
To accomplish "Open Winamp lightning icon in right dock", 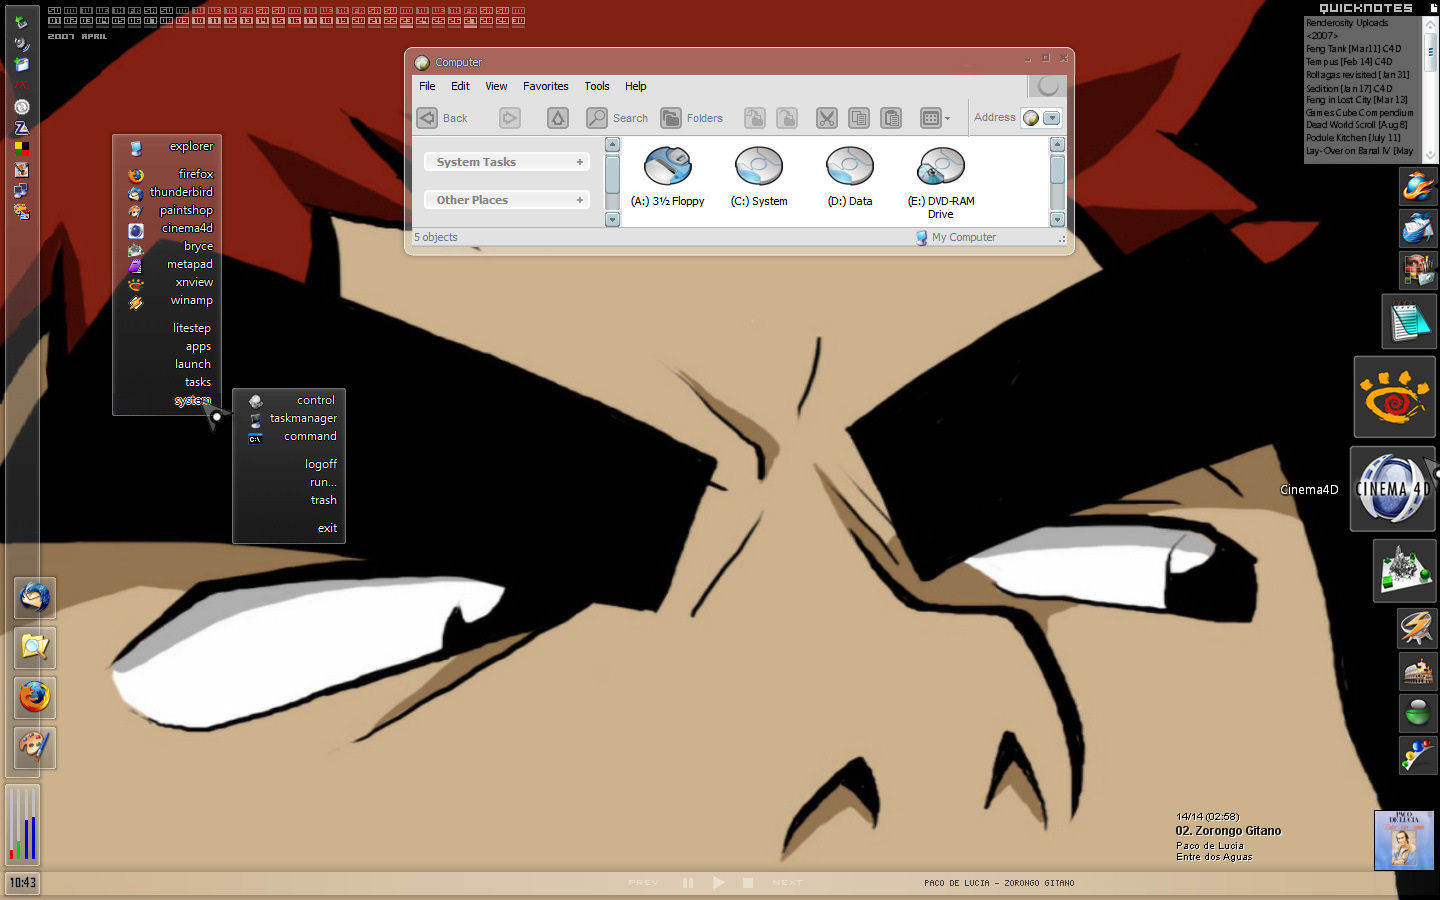I will [1418, 628].
